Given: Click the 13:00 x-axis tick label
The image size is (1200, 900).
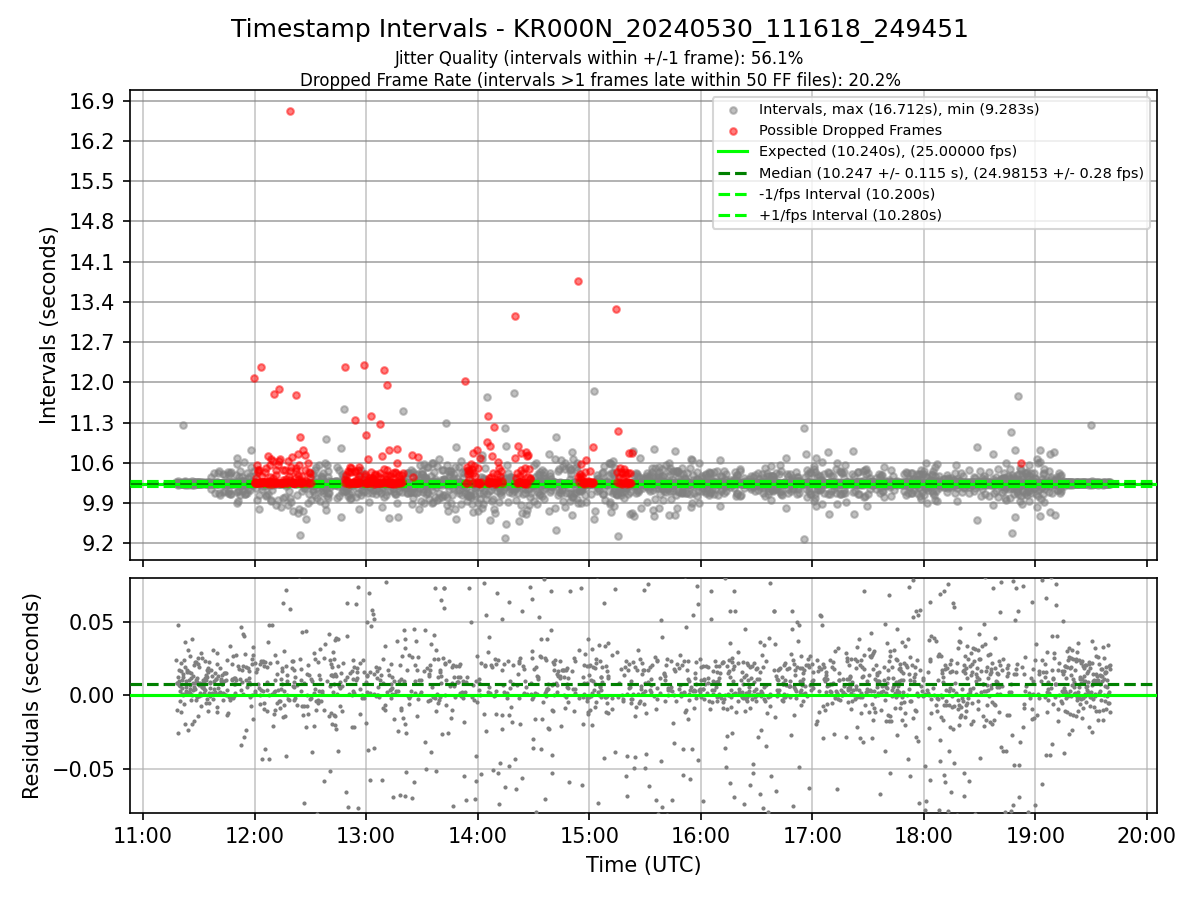Looking at the screenshot, I should 365,835.
